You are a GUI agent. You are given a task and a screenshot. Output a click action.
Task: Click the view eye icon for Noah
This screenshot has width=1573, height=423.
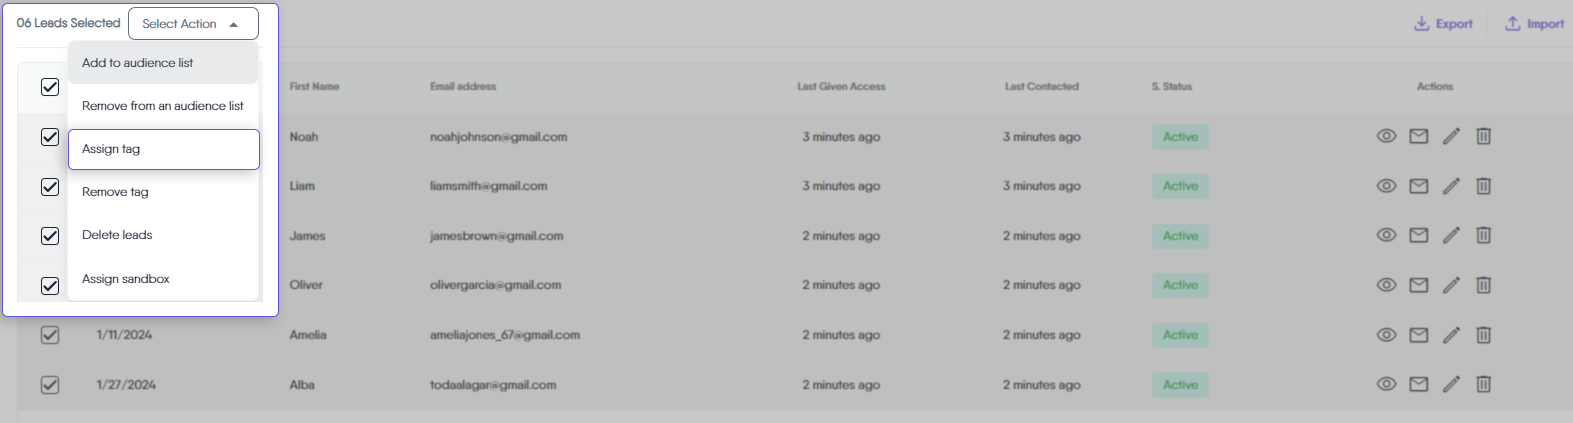point(1386,136)
